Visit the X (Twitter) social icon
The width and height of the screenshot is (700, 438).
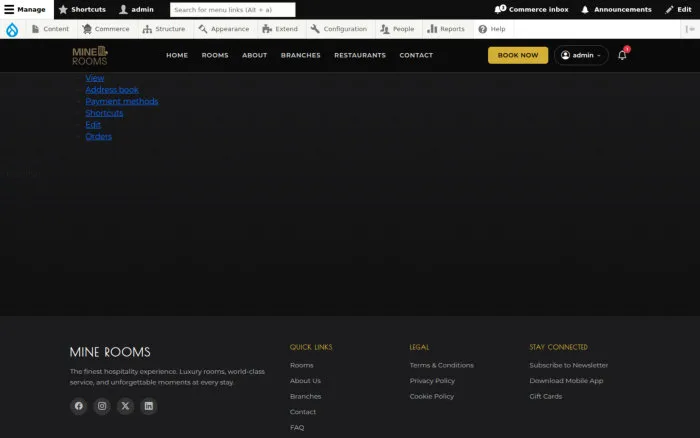point(125,406)
